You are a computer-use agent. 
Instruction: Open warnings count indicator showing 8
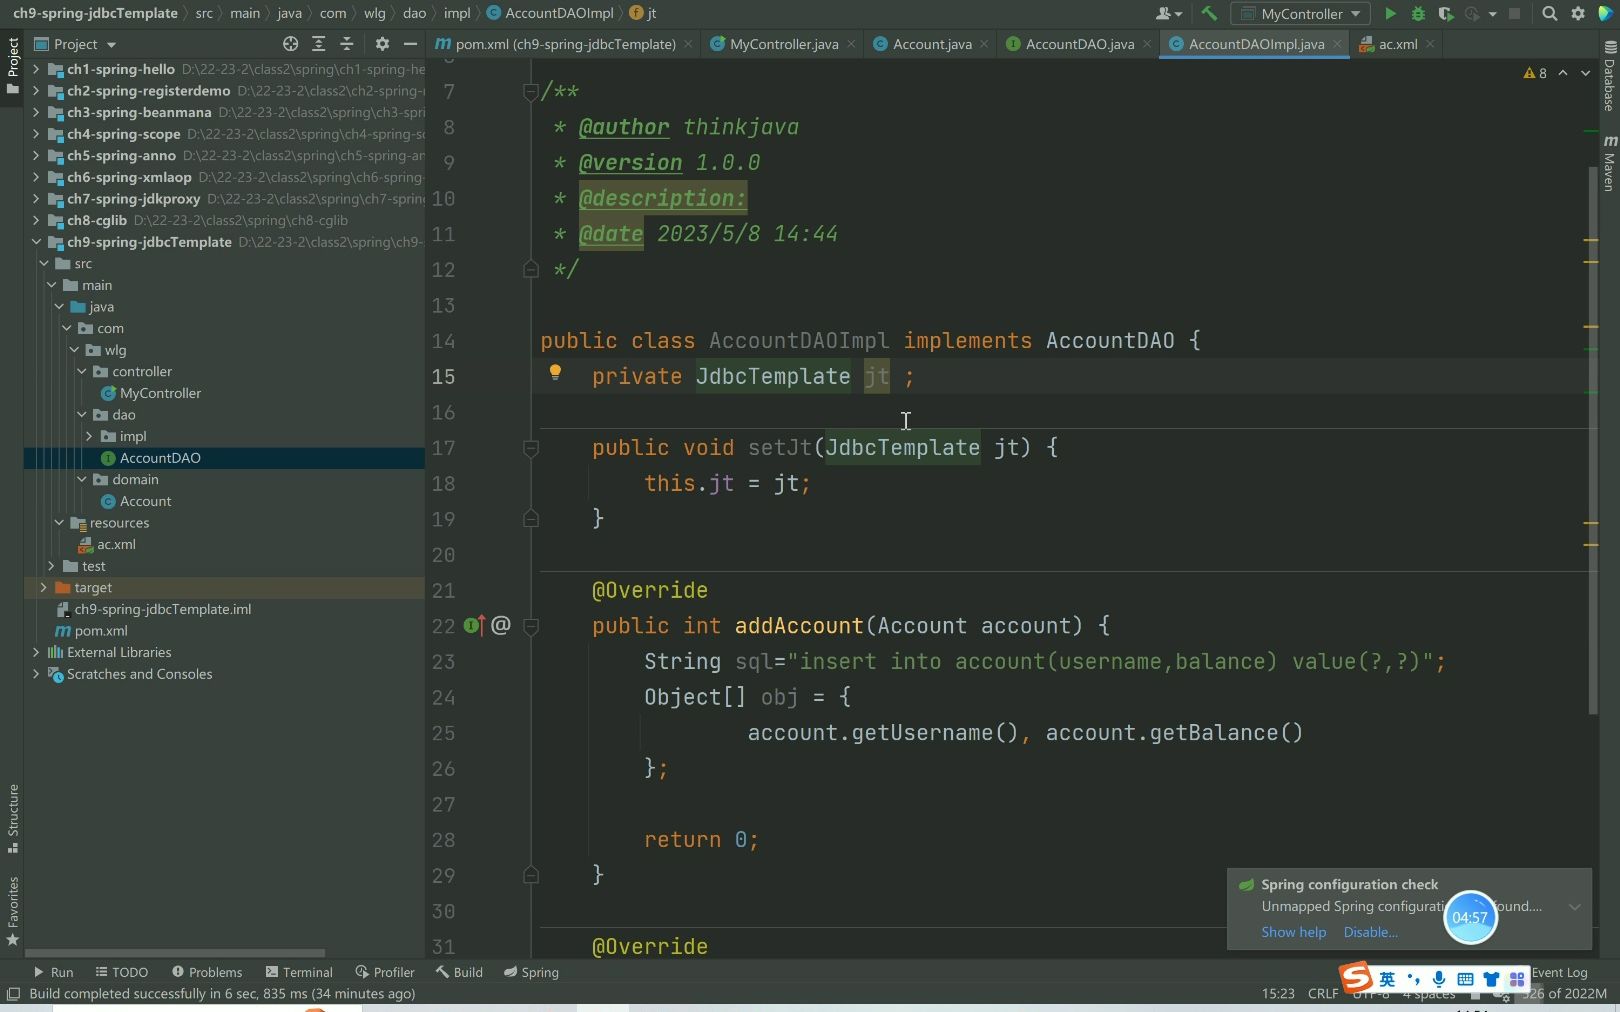coord(1535,73)
